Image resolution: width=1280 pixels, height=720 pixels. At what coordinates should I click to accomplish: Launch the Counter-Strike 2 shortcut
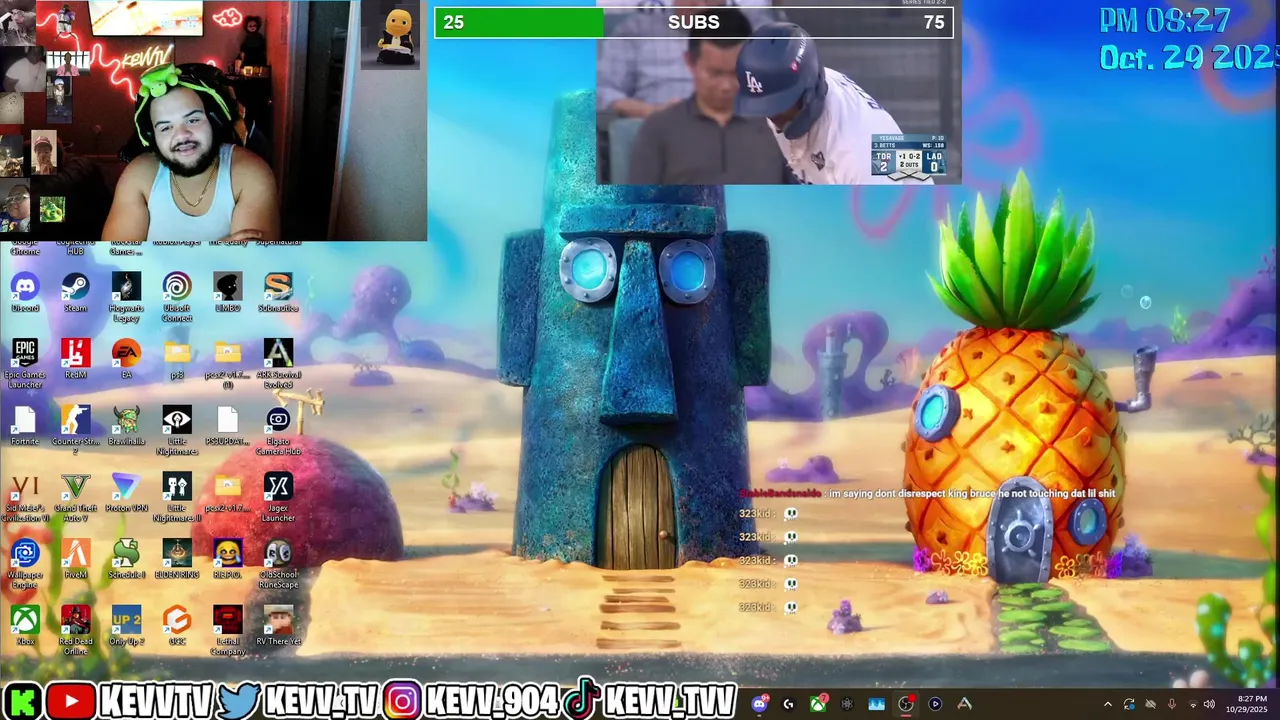[x=76, y=431]
